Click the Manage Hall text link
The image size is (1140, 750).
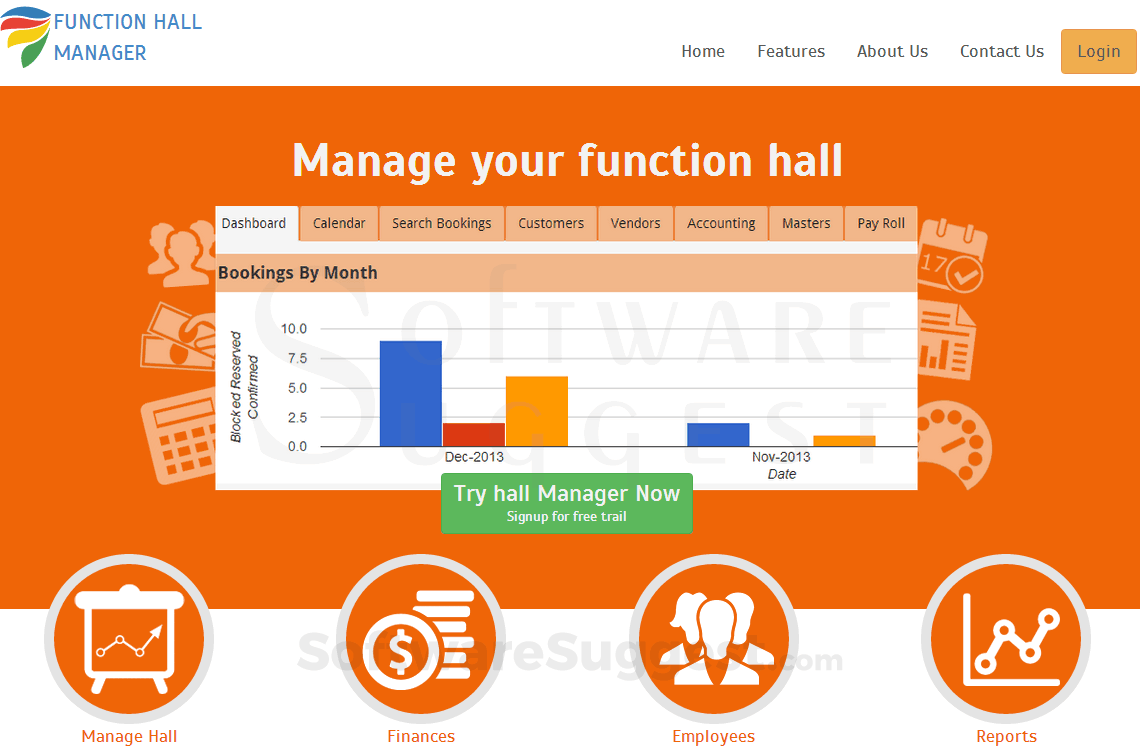click(x=129, y=737)
